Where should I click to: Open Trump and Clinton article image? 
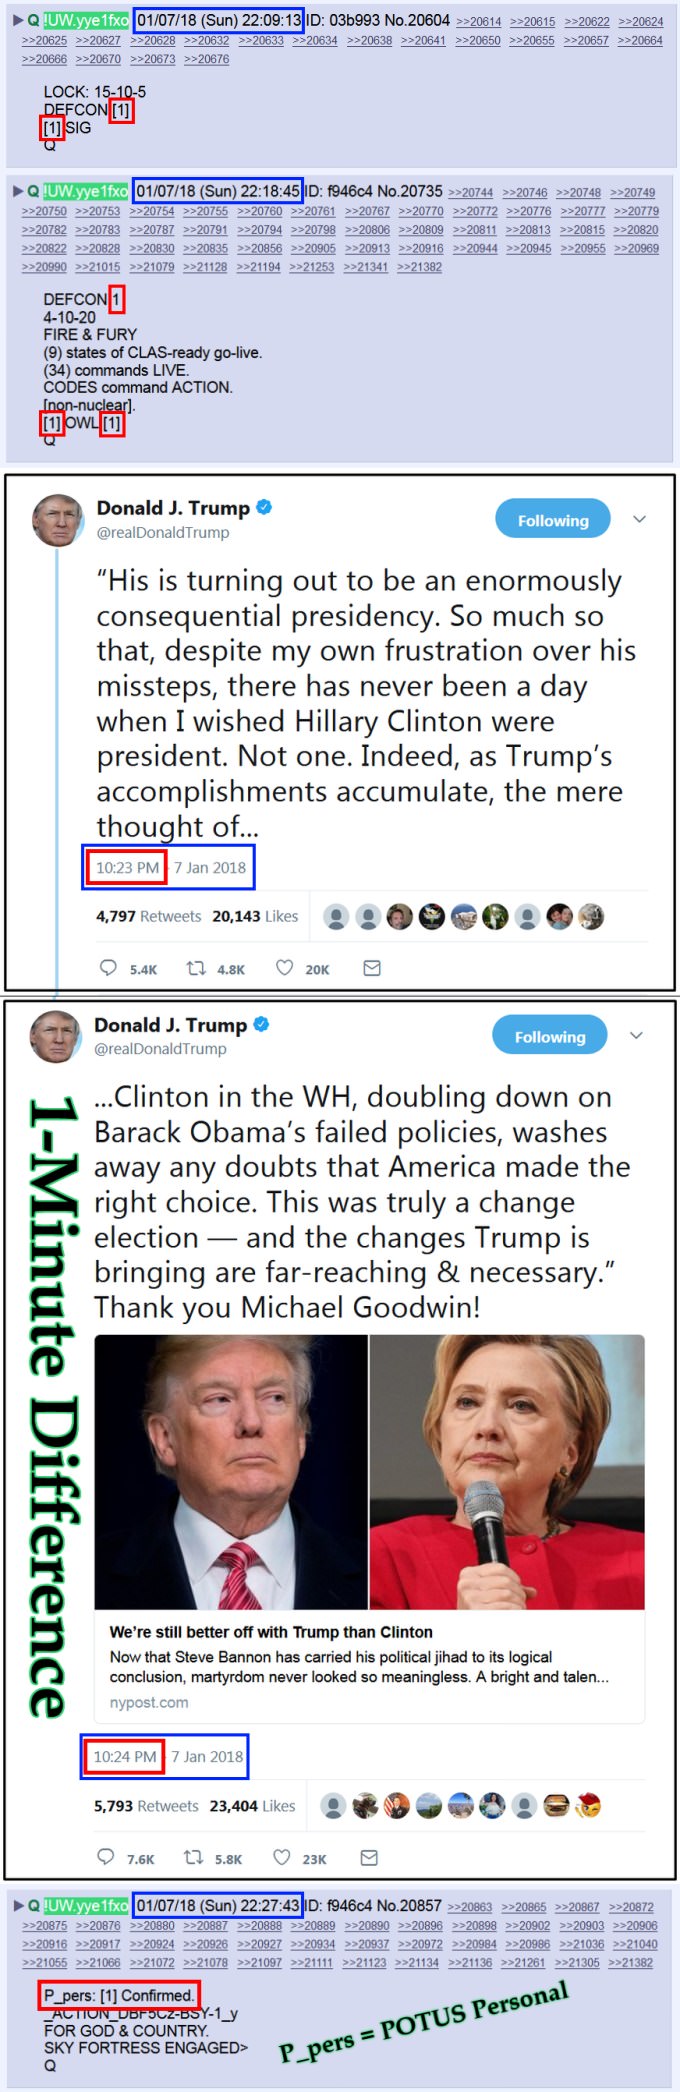(x=369, y=1472)
